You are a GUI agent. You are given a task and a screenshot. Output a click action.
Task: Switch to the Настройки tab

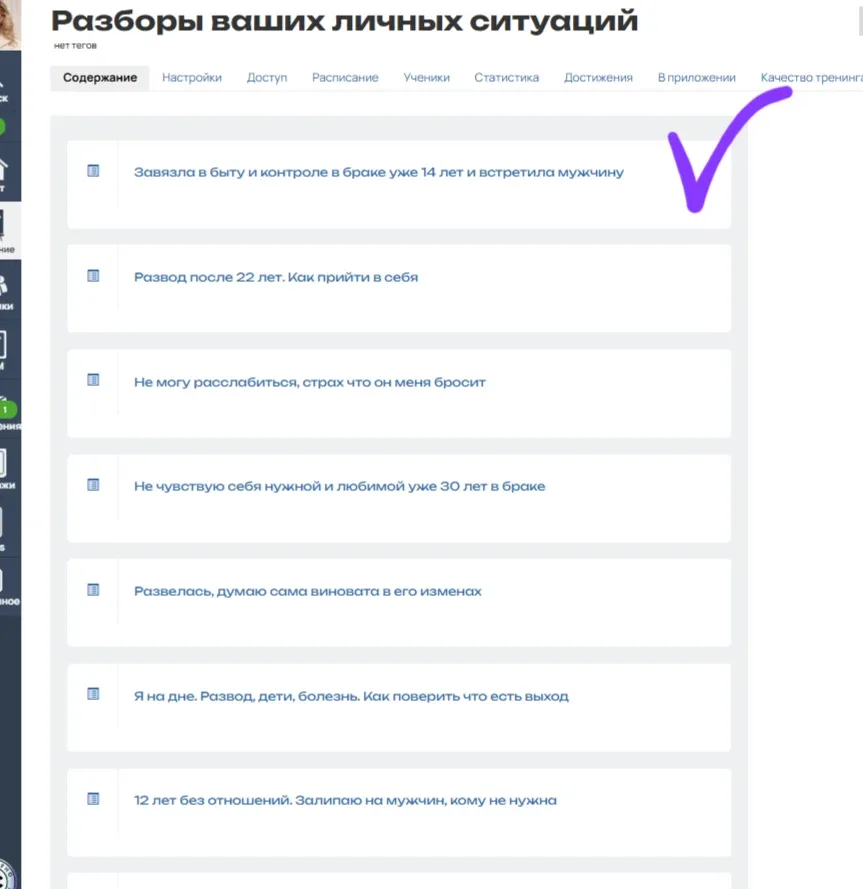click(192, 78)
